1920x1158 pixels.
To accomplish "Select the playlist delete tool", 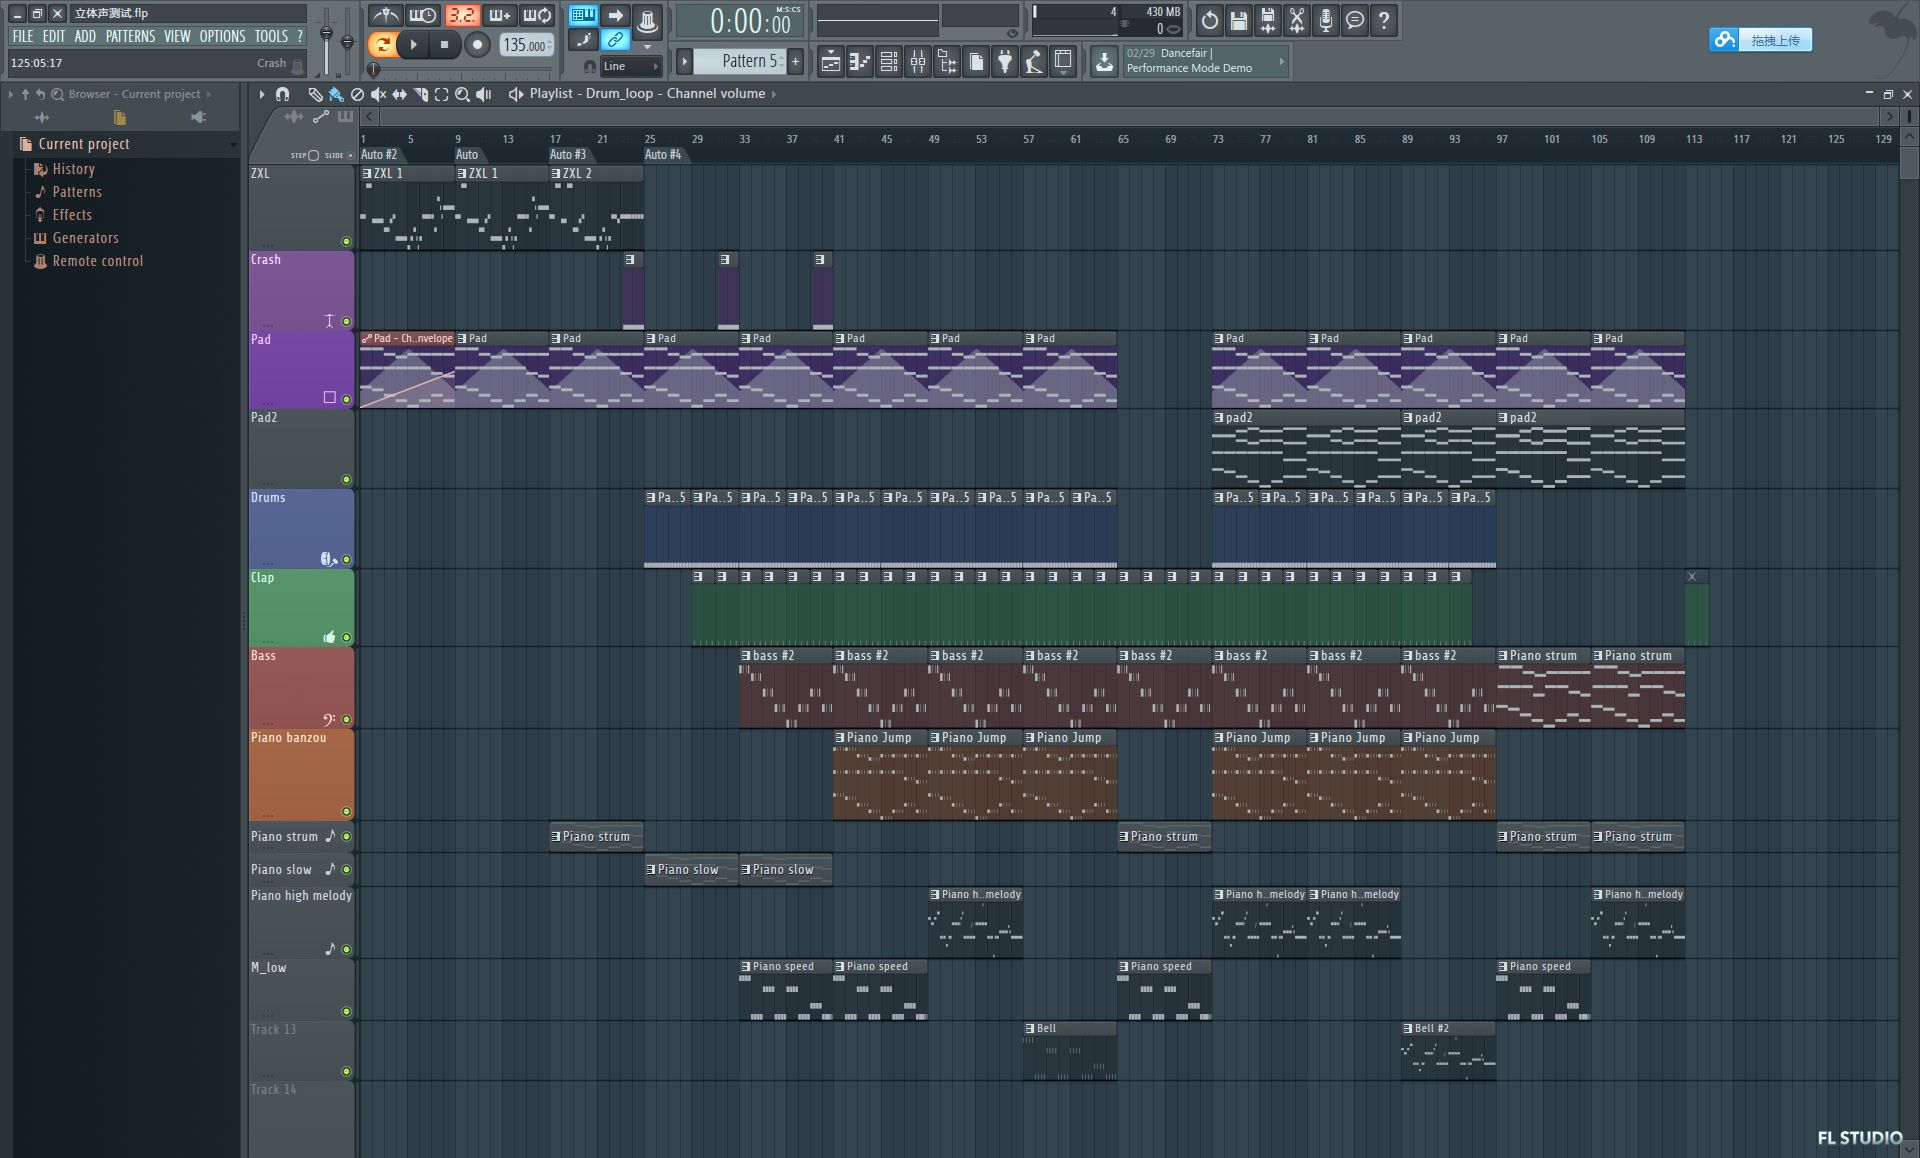I will click(357, 94).
